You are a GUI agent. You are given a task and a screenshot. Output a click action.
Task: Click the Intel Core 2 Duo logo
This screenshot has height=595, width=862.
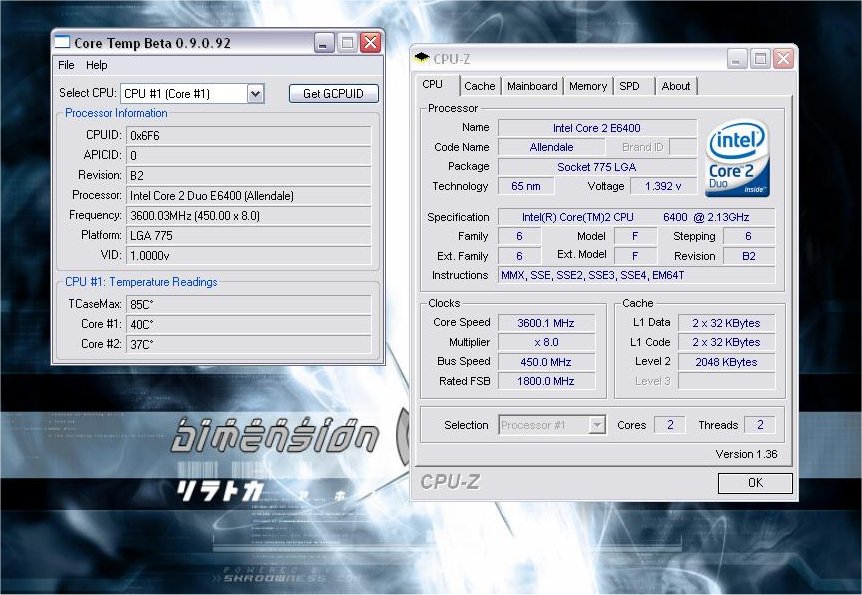(x=737, y=159)
